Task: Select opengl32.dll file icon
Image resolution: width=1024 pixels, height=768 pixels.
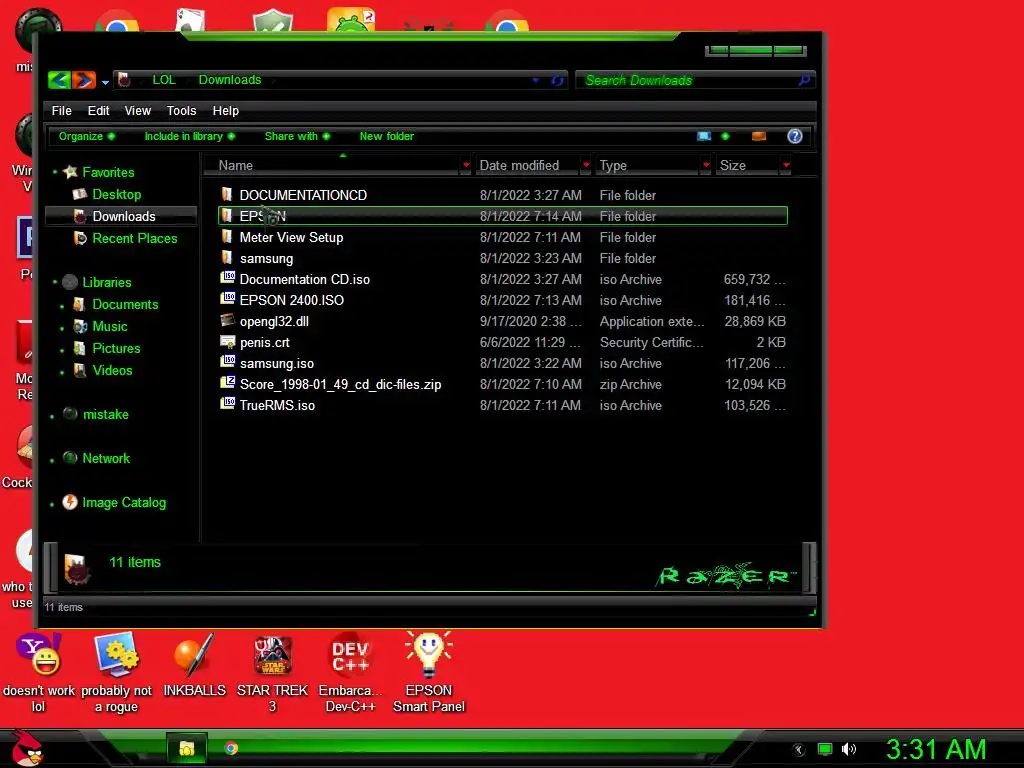Action: click(227, 320)
